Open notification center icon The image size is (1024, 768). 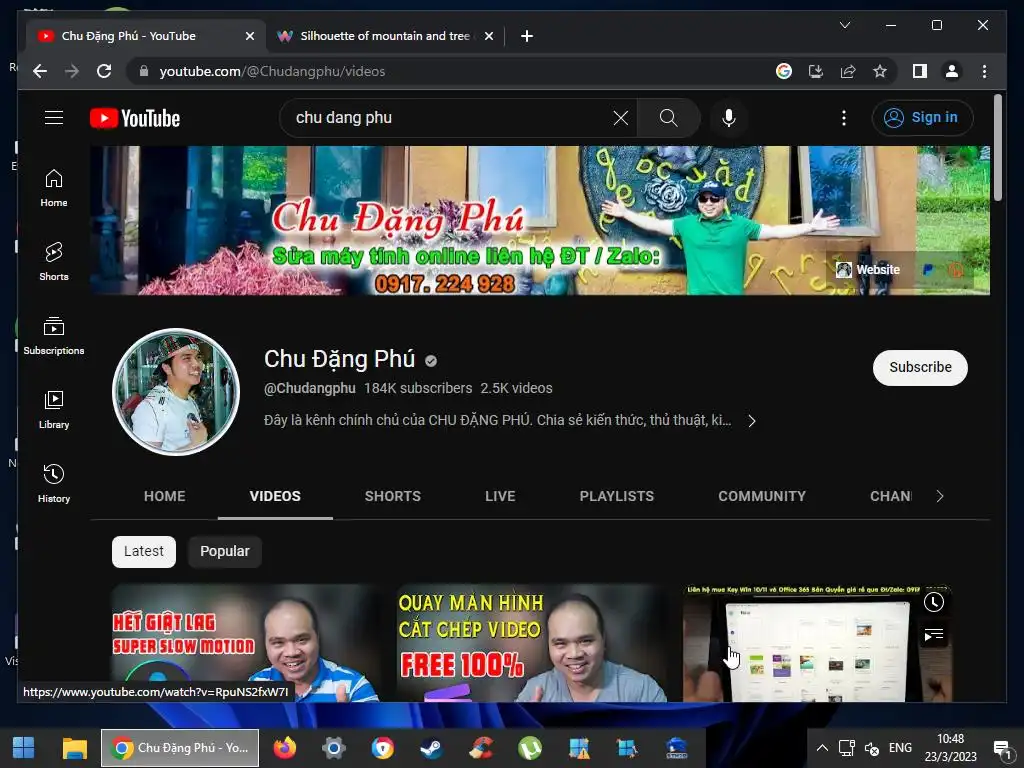[x=1001, y=748]
